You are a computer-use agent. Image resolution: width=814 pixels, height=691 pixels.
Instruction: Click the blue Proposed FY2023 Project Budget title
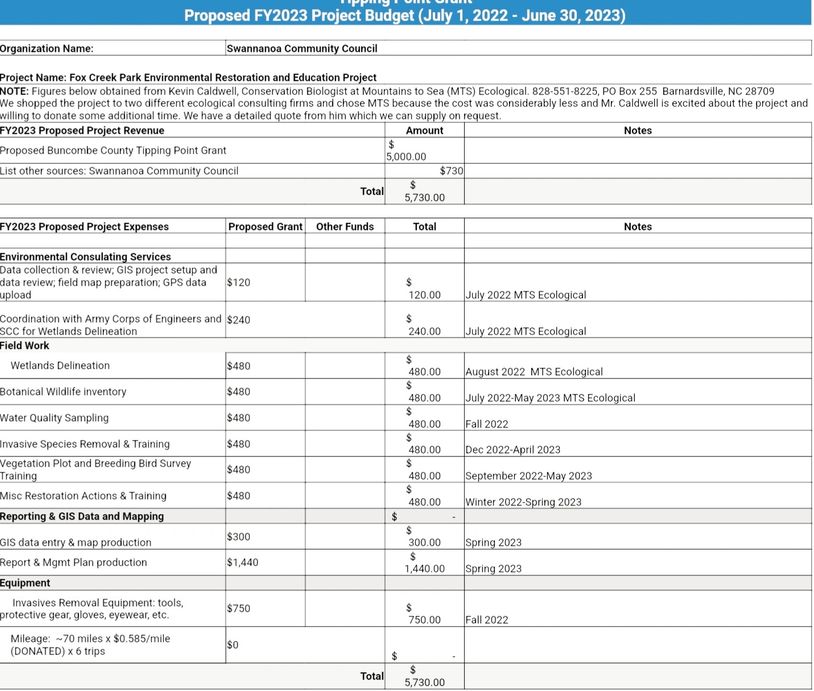405,15
